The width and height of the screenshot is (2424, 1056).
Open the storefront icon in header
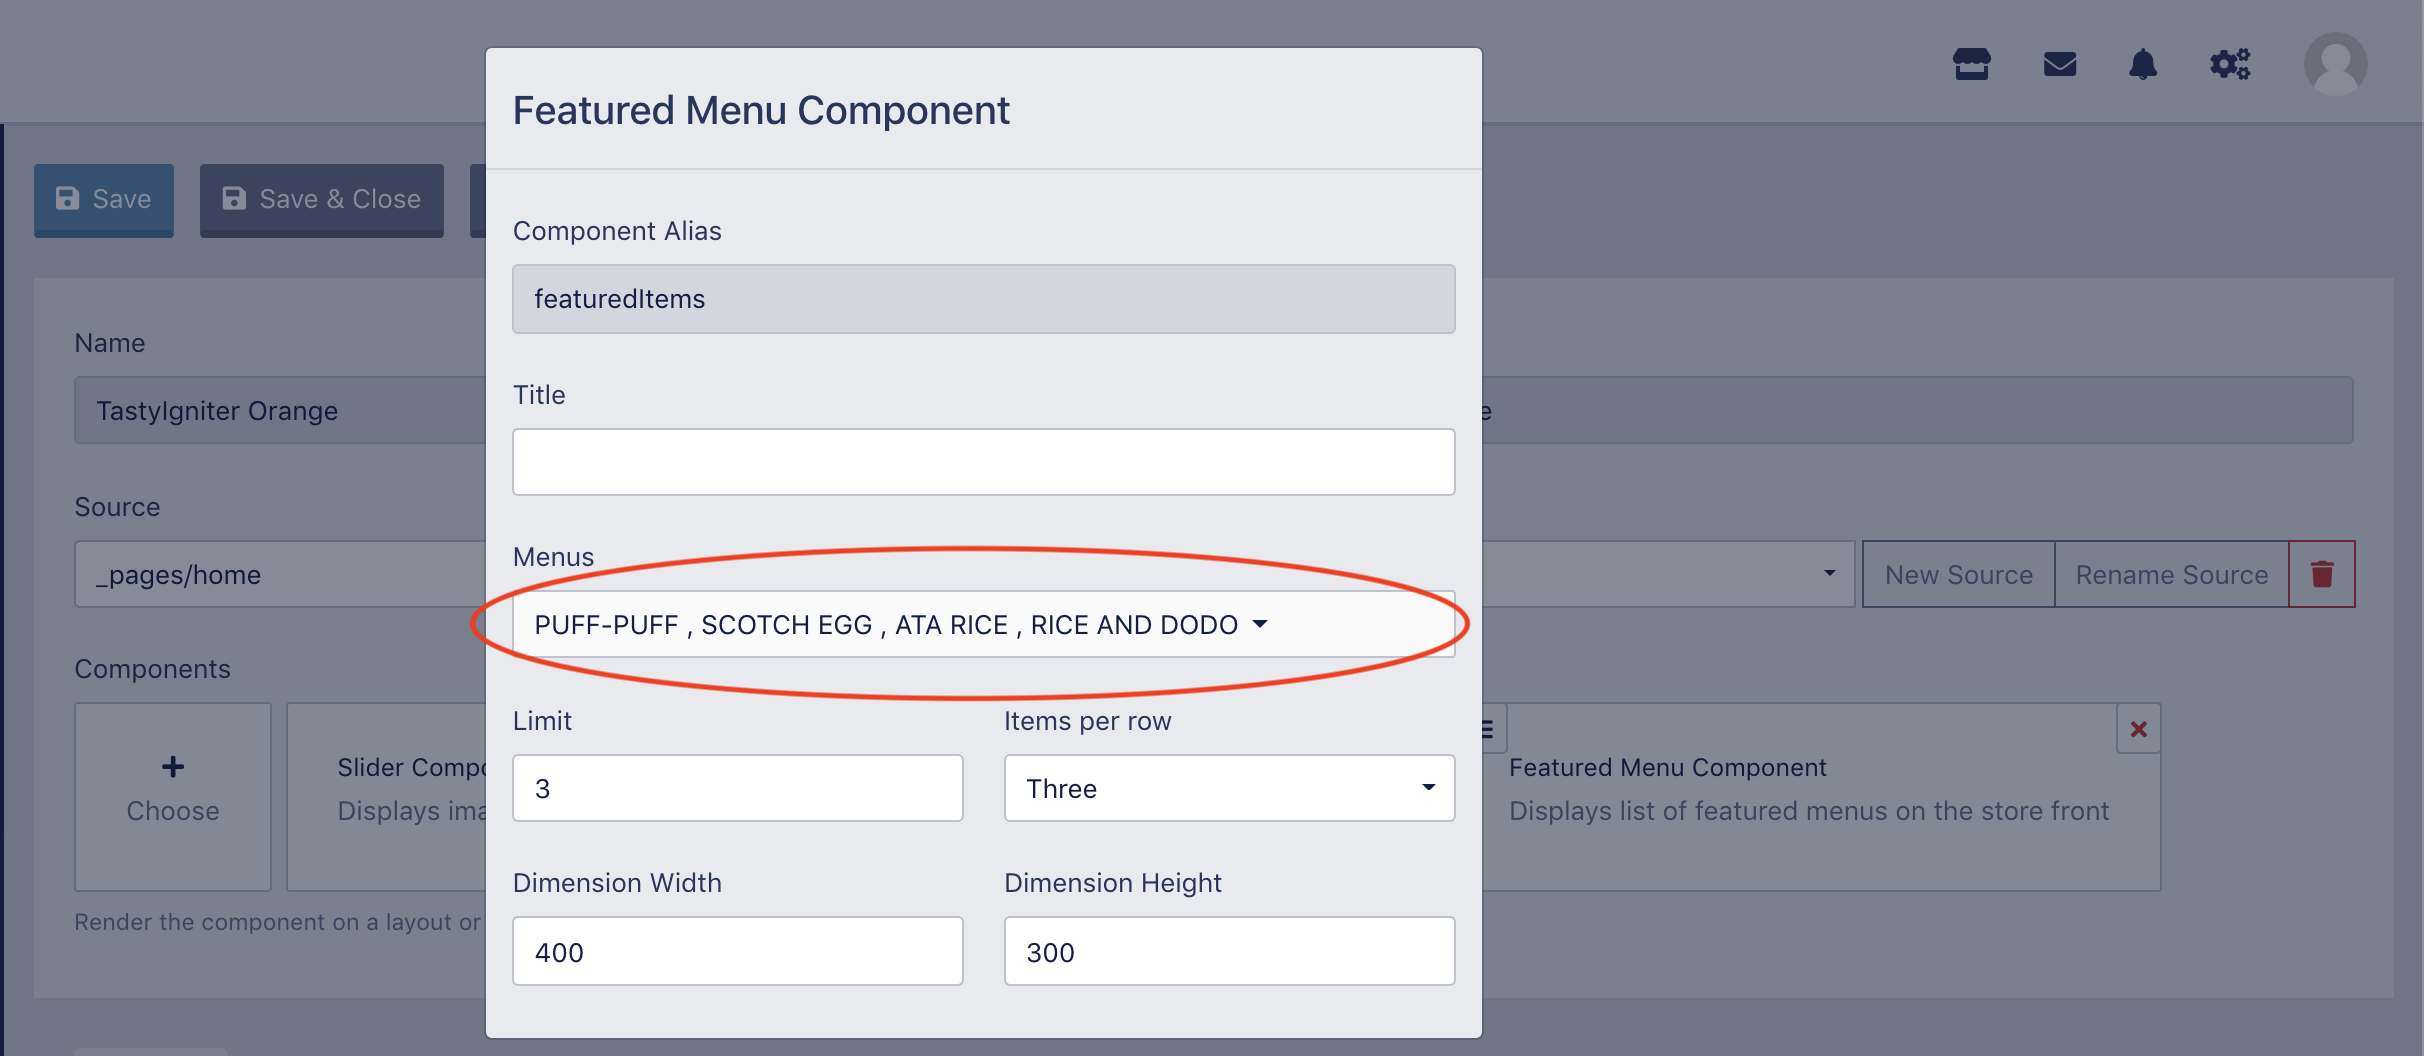pos(1971,64)
